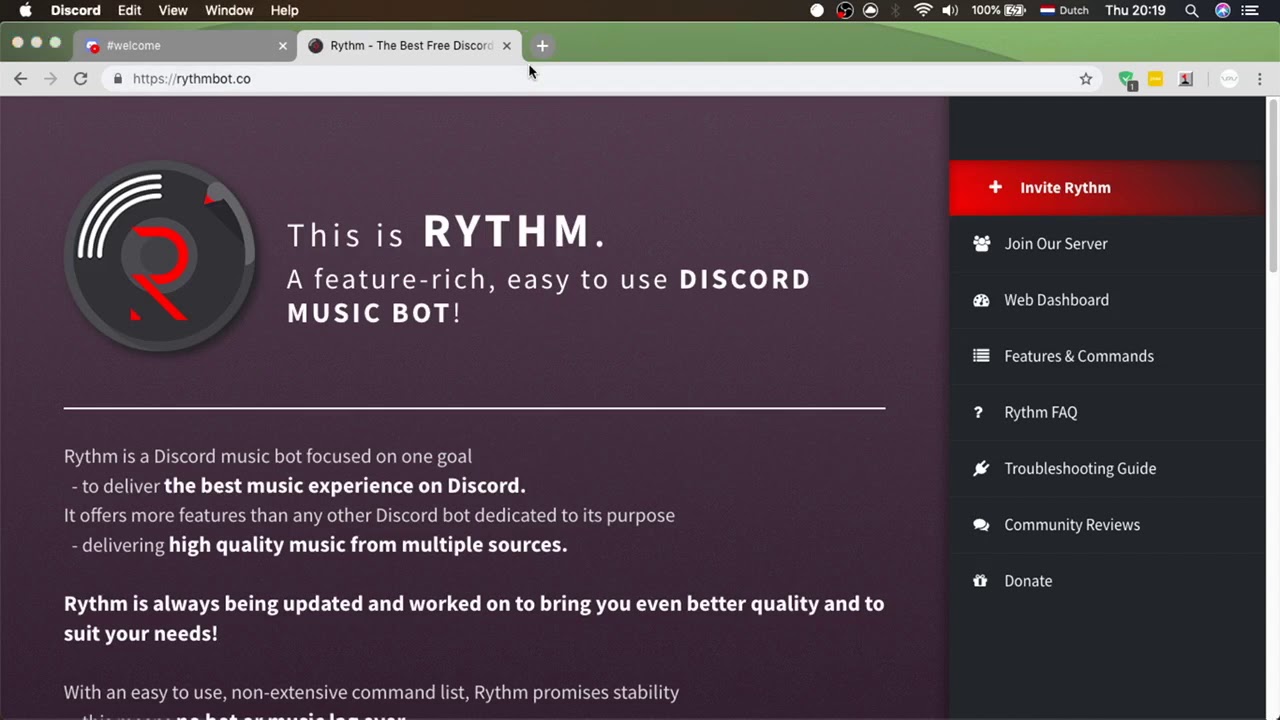Screen dimensions: 1280x720
Task: Click the Wi-Fi status icon
Action: [923, 10]
